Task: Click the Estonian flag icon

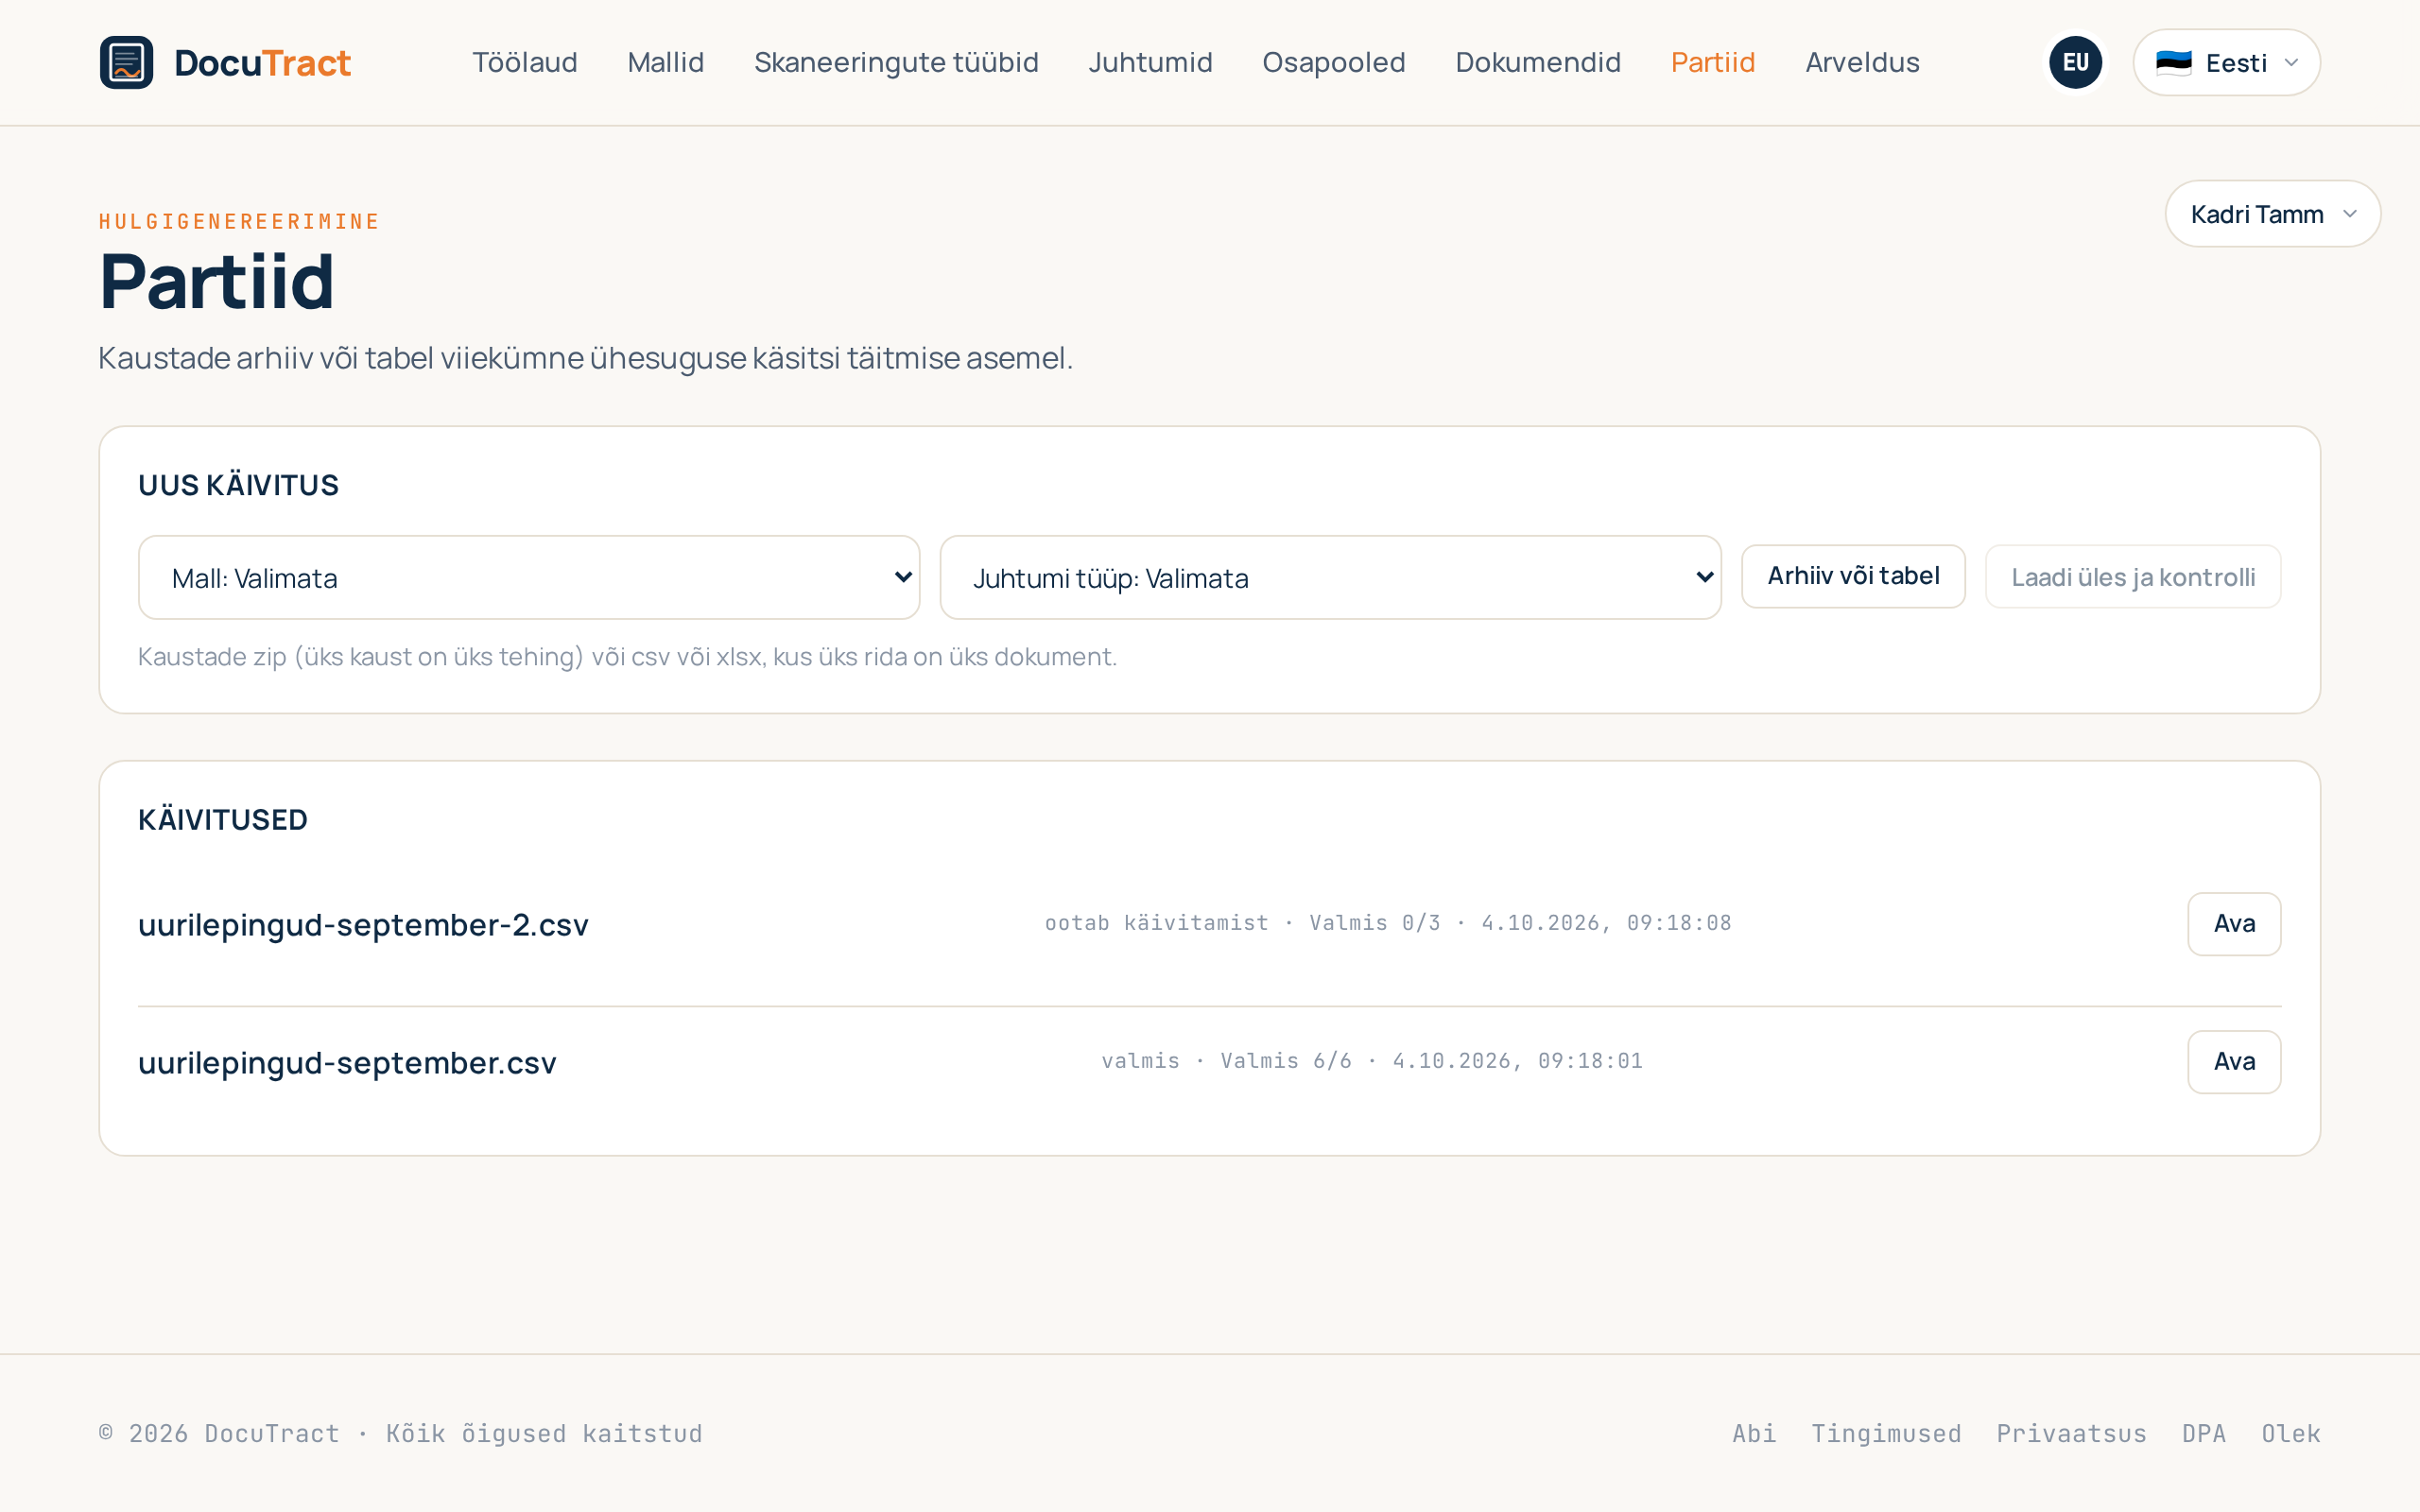Action: [2173, 63]
